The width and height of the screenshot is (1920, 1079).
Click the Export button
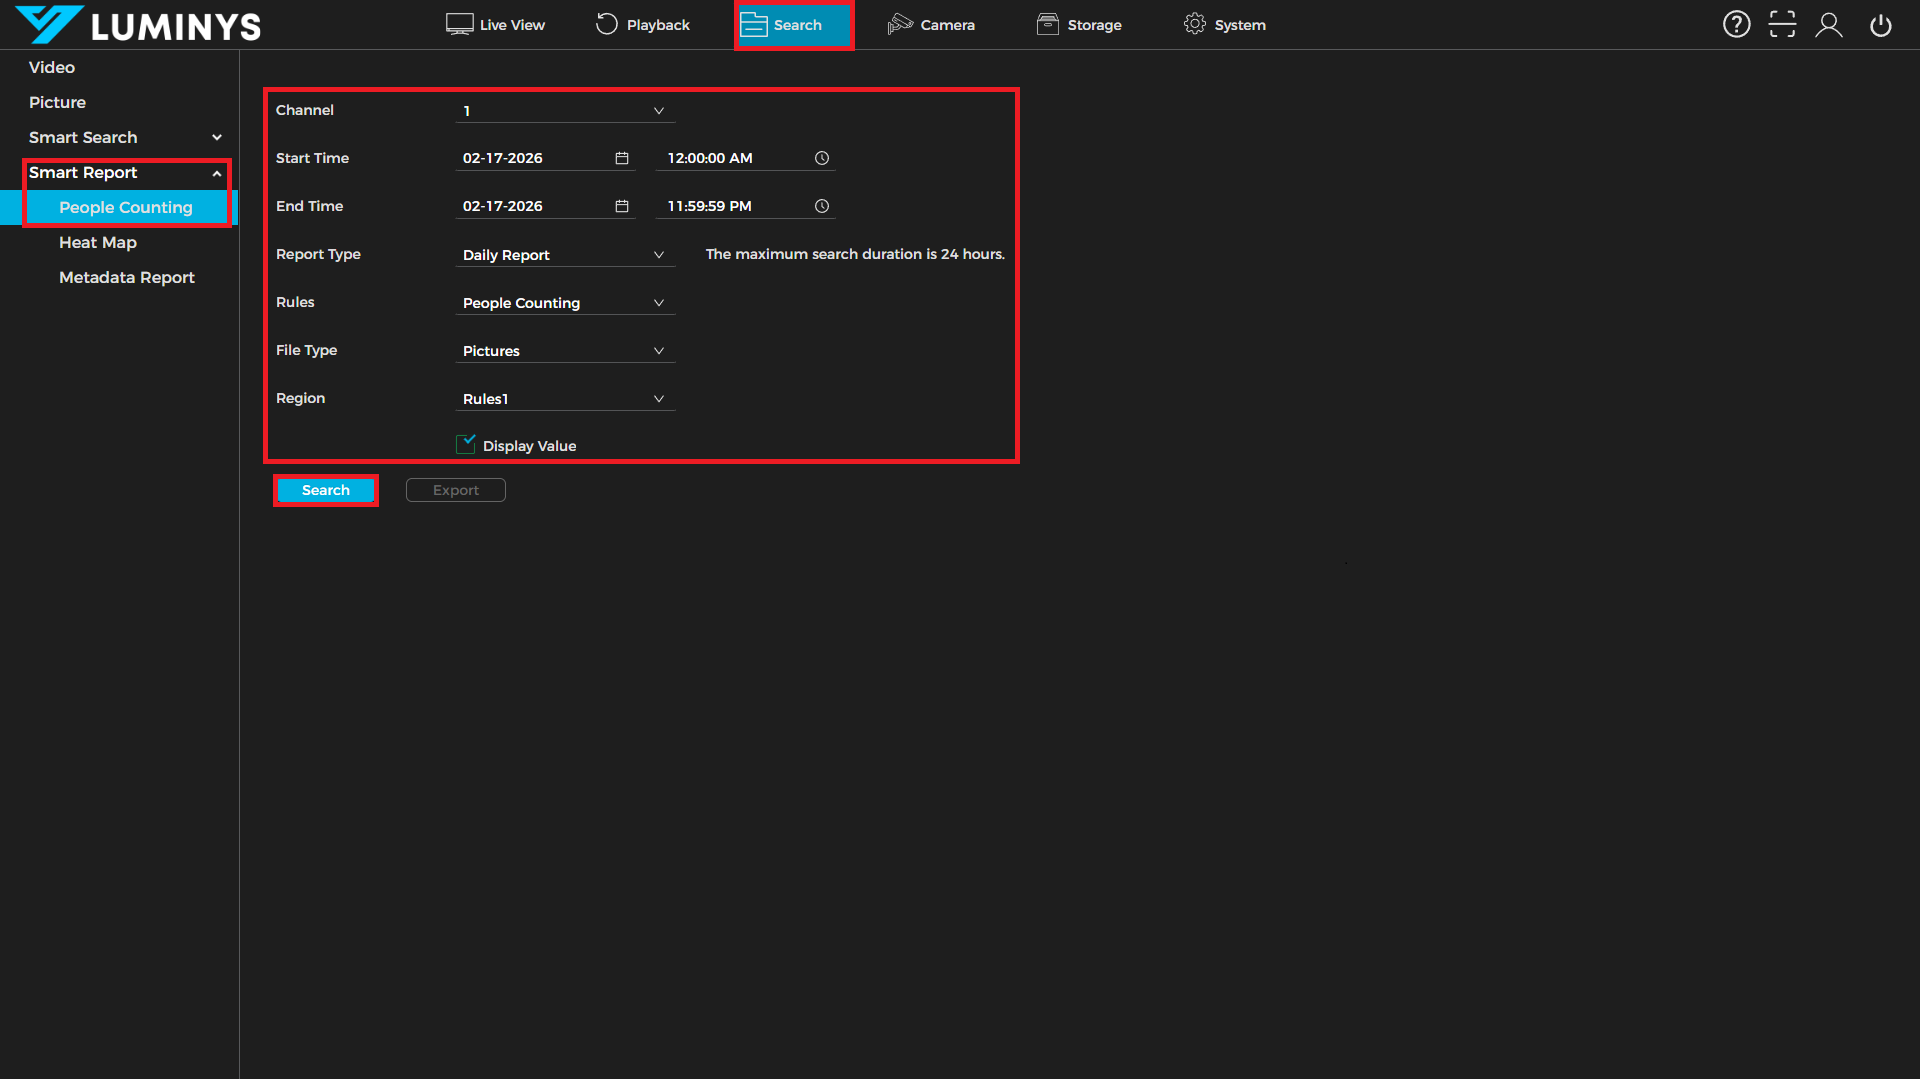(x=455, y=490)
